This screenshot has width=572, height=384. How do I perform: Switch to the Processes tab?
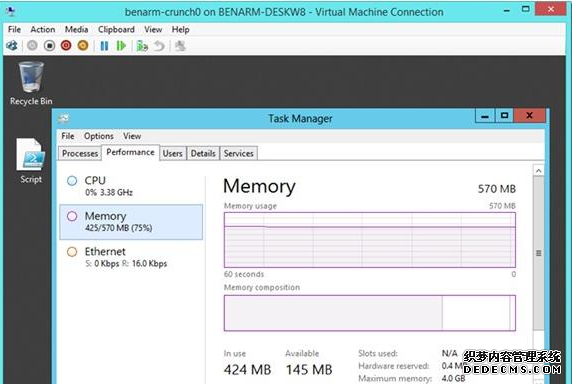click(80, 153)
